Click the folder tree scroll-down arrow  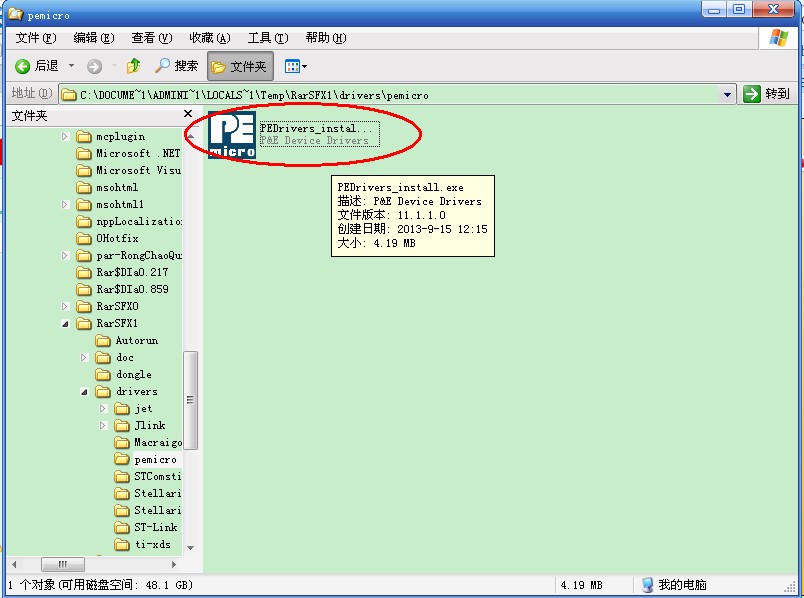(190, 548)
